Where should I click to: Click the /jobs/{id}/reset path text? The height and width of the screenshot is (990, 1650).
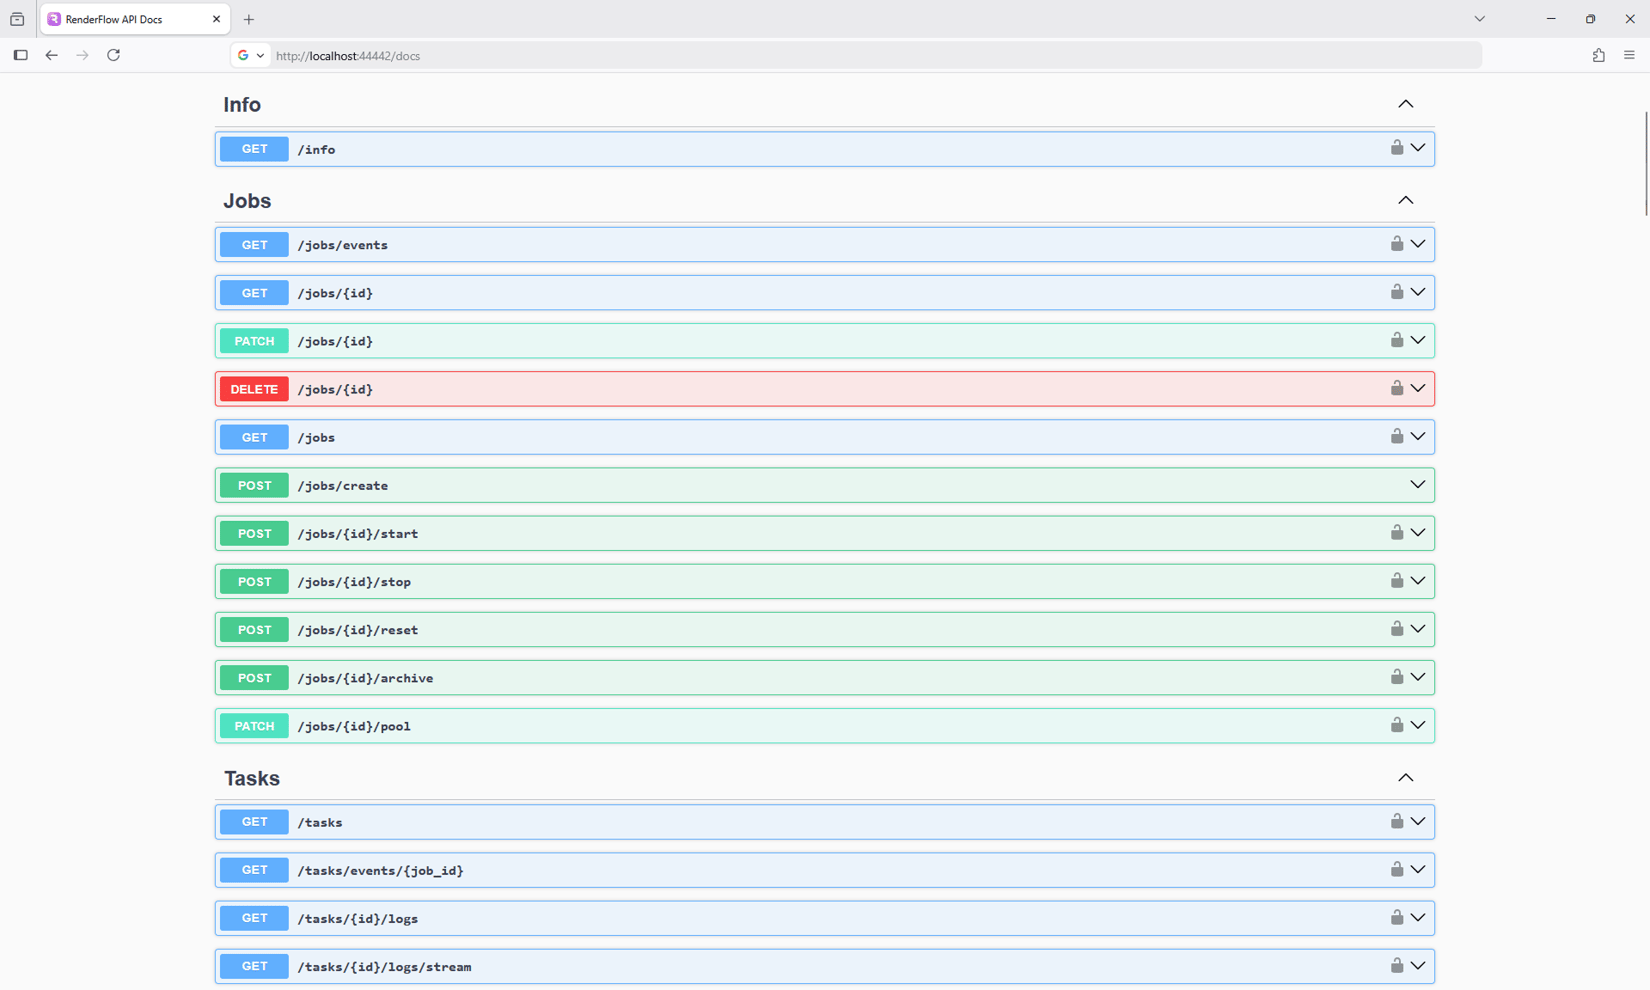pyautogui.click(x=358, y=630)
